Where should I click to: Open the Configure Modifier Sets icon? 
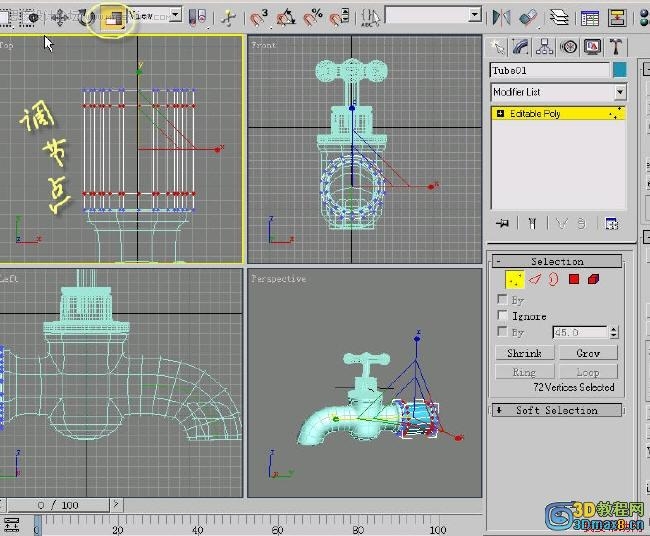(x=612, y=223)
